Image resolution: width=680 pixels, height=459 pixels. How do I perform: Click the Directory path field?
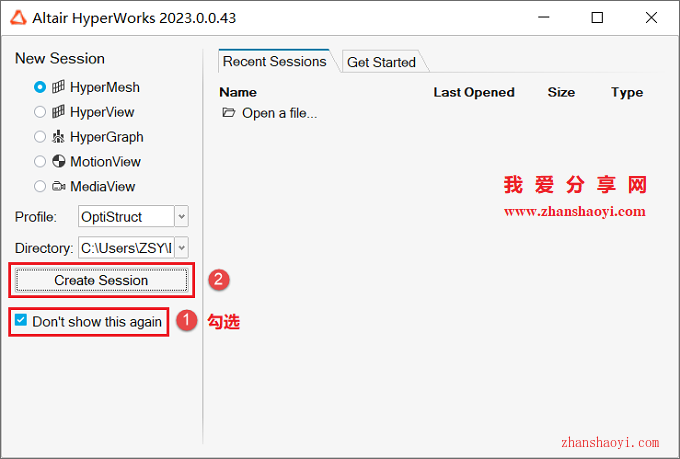(x=126, y=248)
